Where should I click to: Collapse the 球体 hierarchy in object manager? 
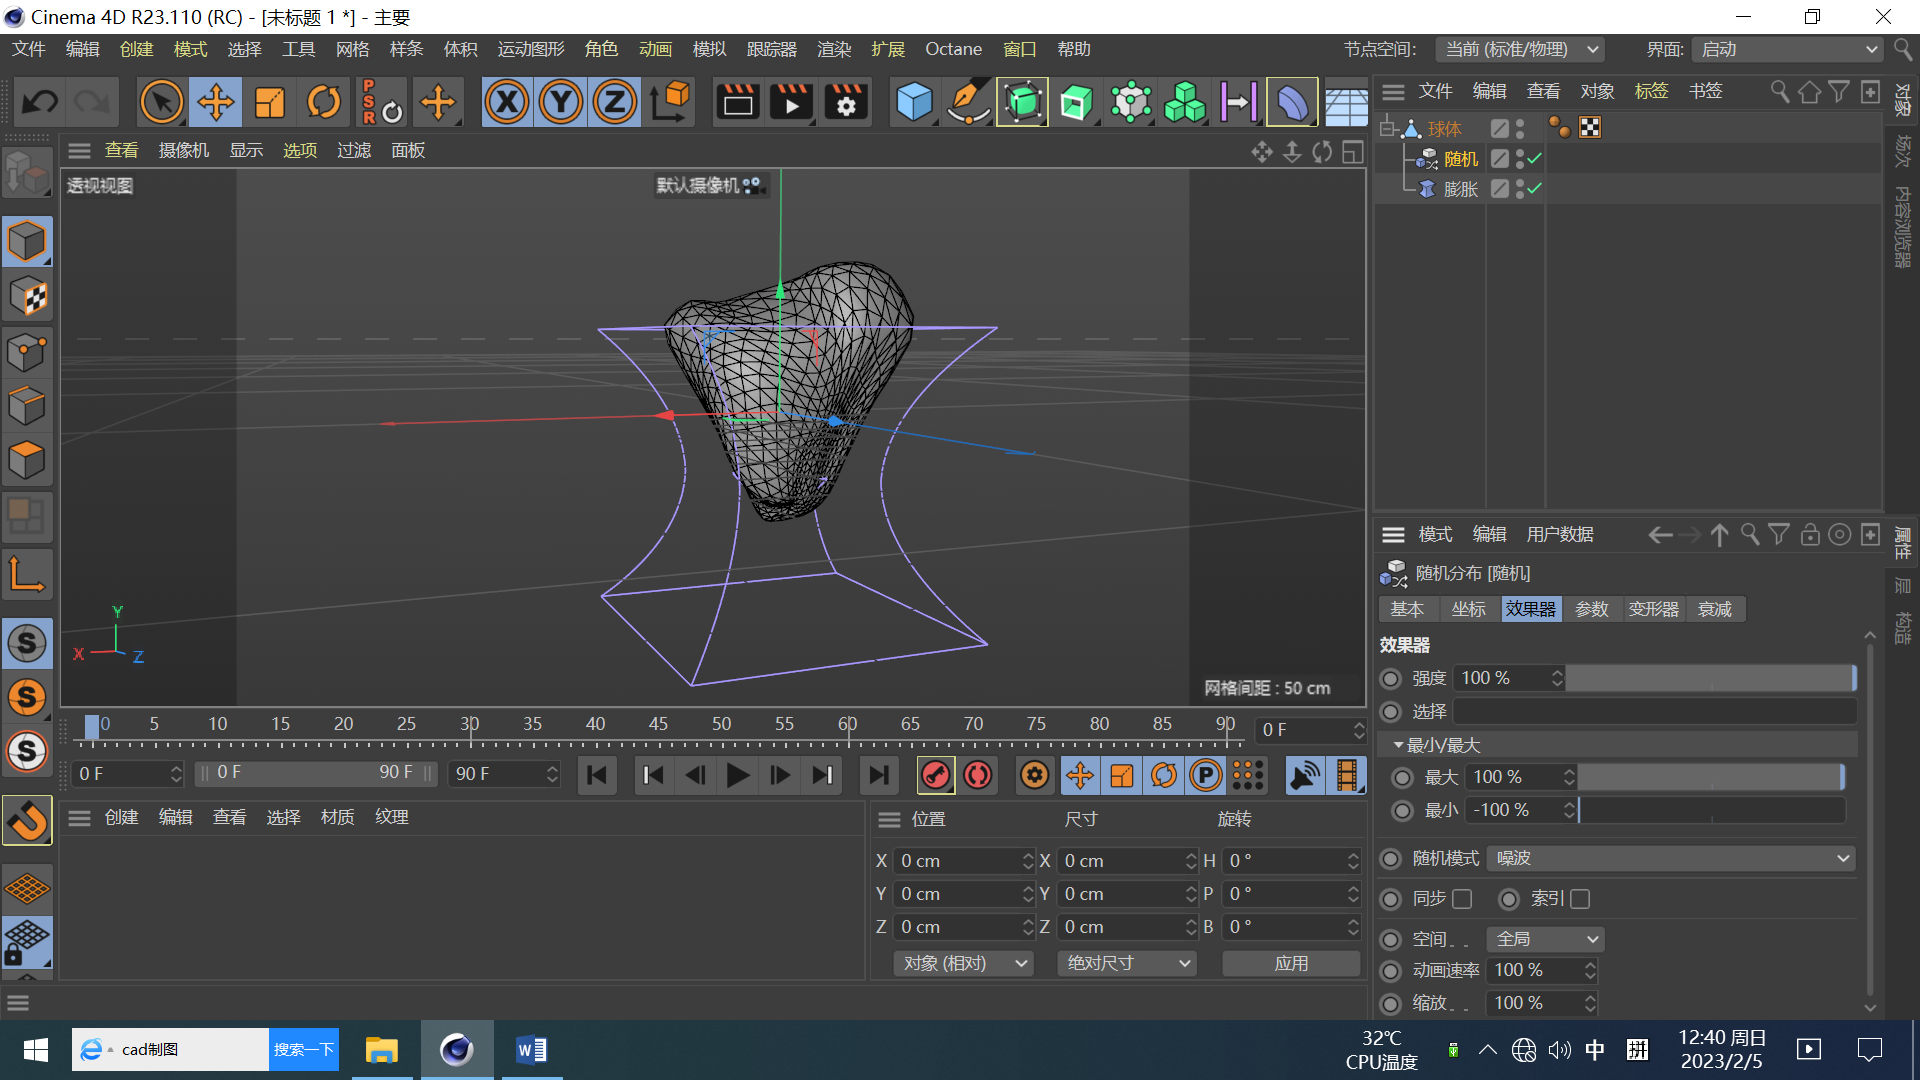pyautogui.click(x=1389, y=128)
